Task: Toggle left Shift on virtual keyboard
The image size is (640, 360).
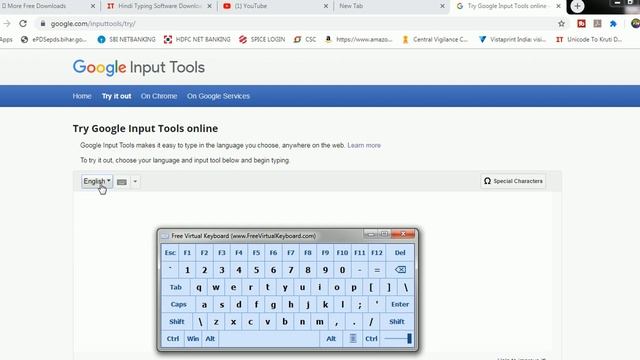Action: [x=177, y=321]
